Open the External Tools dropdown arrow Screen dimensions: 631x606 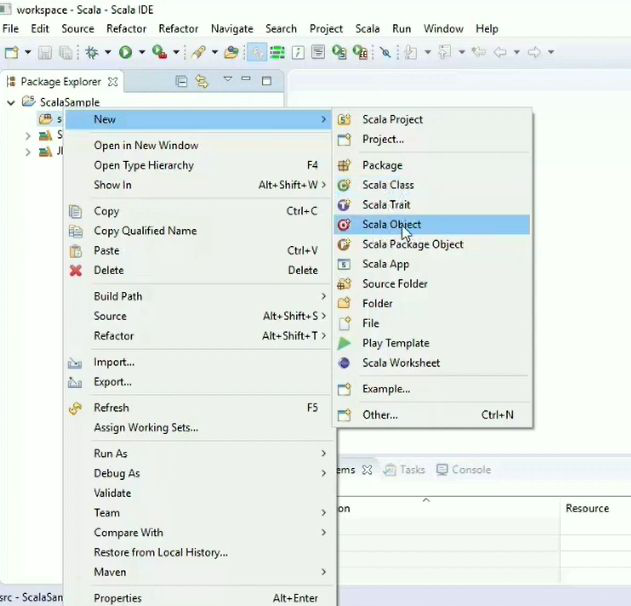(176, 52)
